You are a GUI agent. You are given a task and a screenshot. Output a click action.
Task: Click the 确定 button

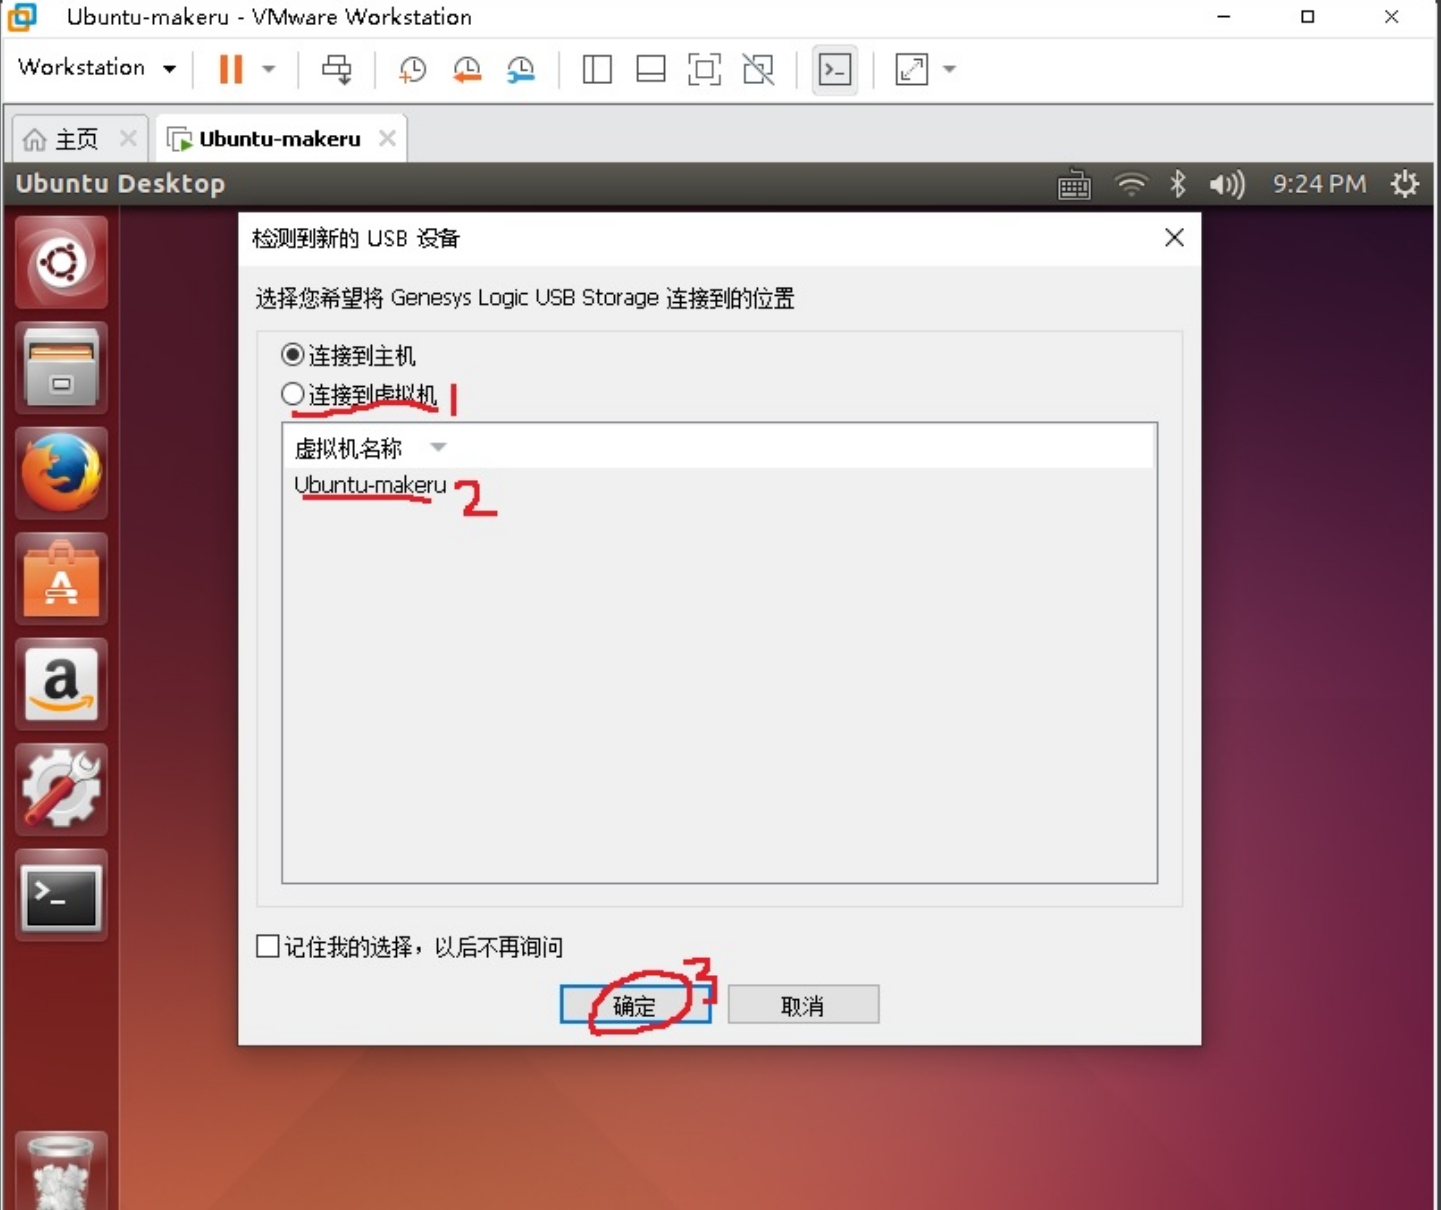tap(635, 1005)
